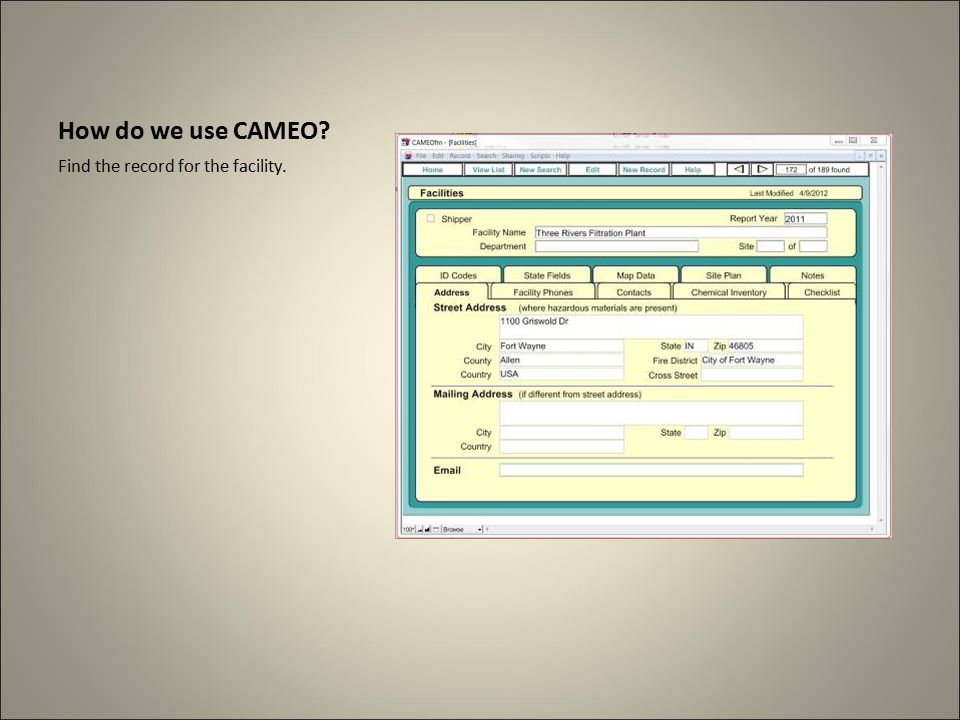Switch to the ID Codes tab
This screenshot has height=720, width=960.
(458, 275)
